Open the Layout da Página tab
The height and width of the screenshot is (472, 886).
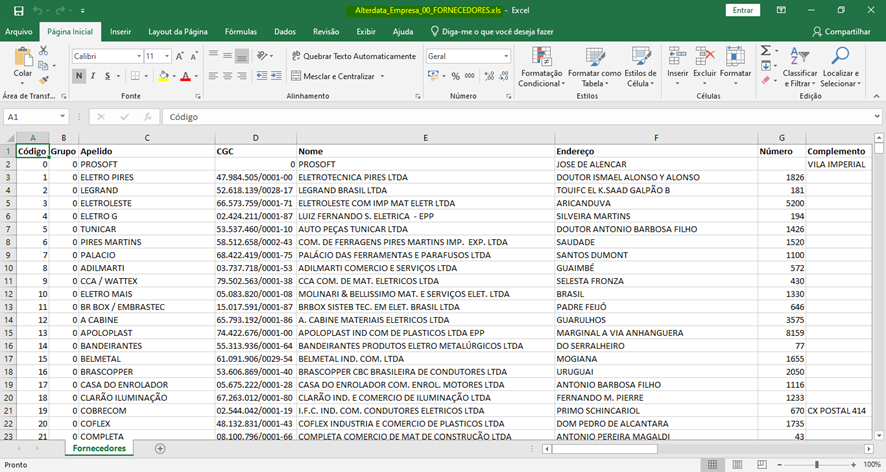pyautogui.click(x=177, y=32)
